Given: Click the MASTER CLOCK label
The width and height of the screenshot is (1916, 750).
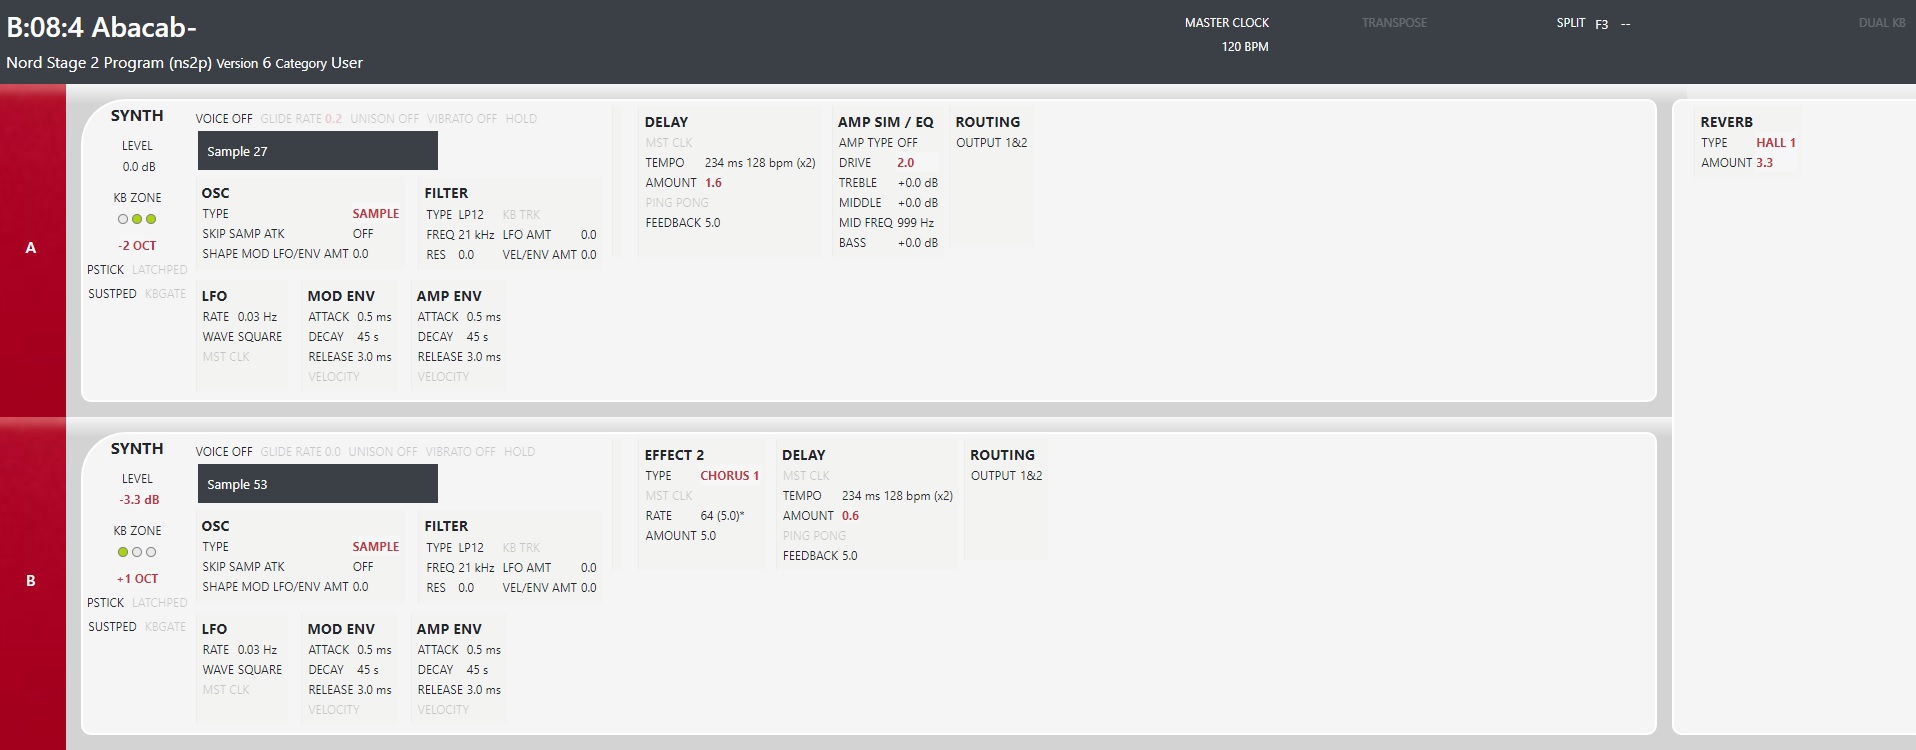Looking at the screenshot, I should 1227,23.
